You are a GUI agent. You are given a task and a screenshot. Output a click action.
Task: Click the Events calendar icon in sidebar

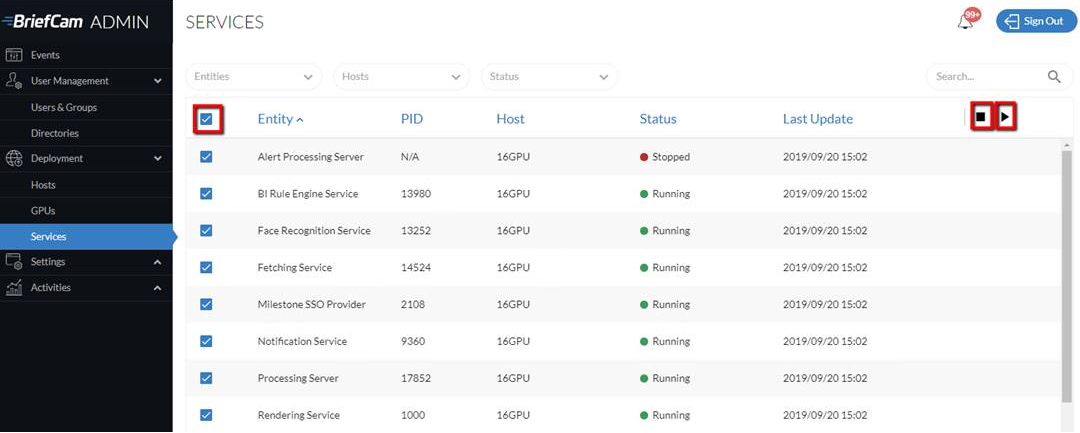(14, 55)
